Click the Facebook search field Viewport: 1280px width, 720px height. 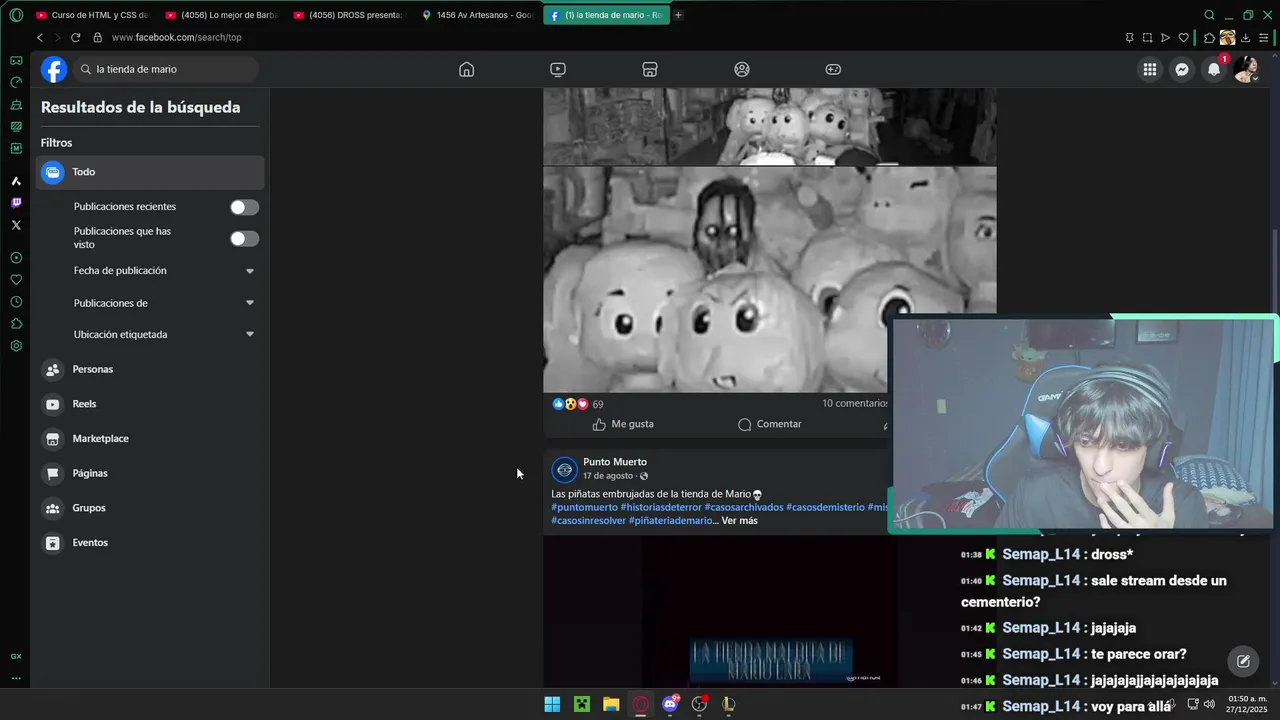tap(166, 69)
